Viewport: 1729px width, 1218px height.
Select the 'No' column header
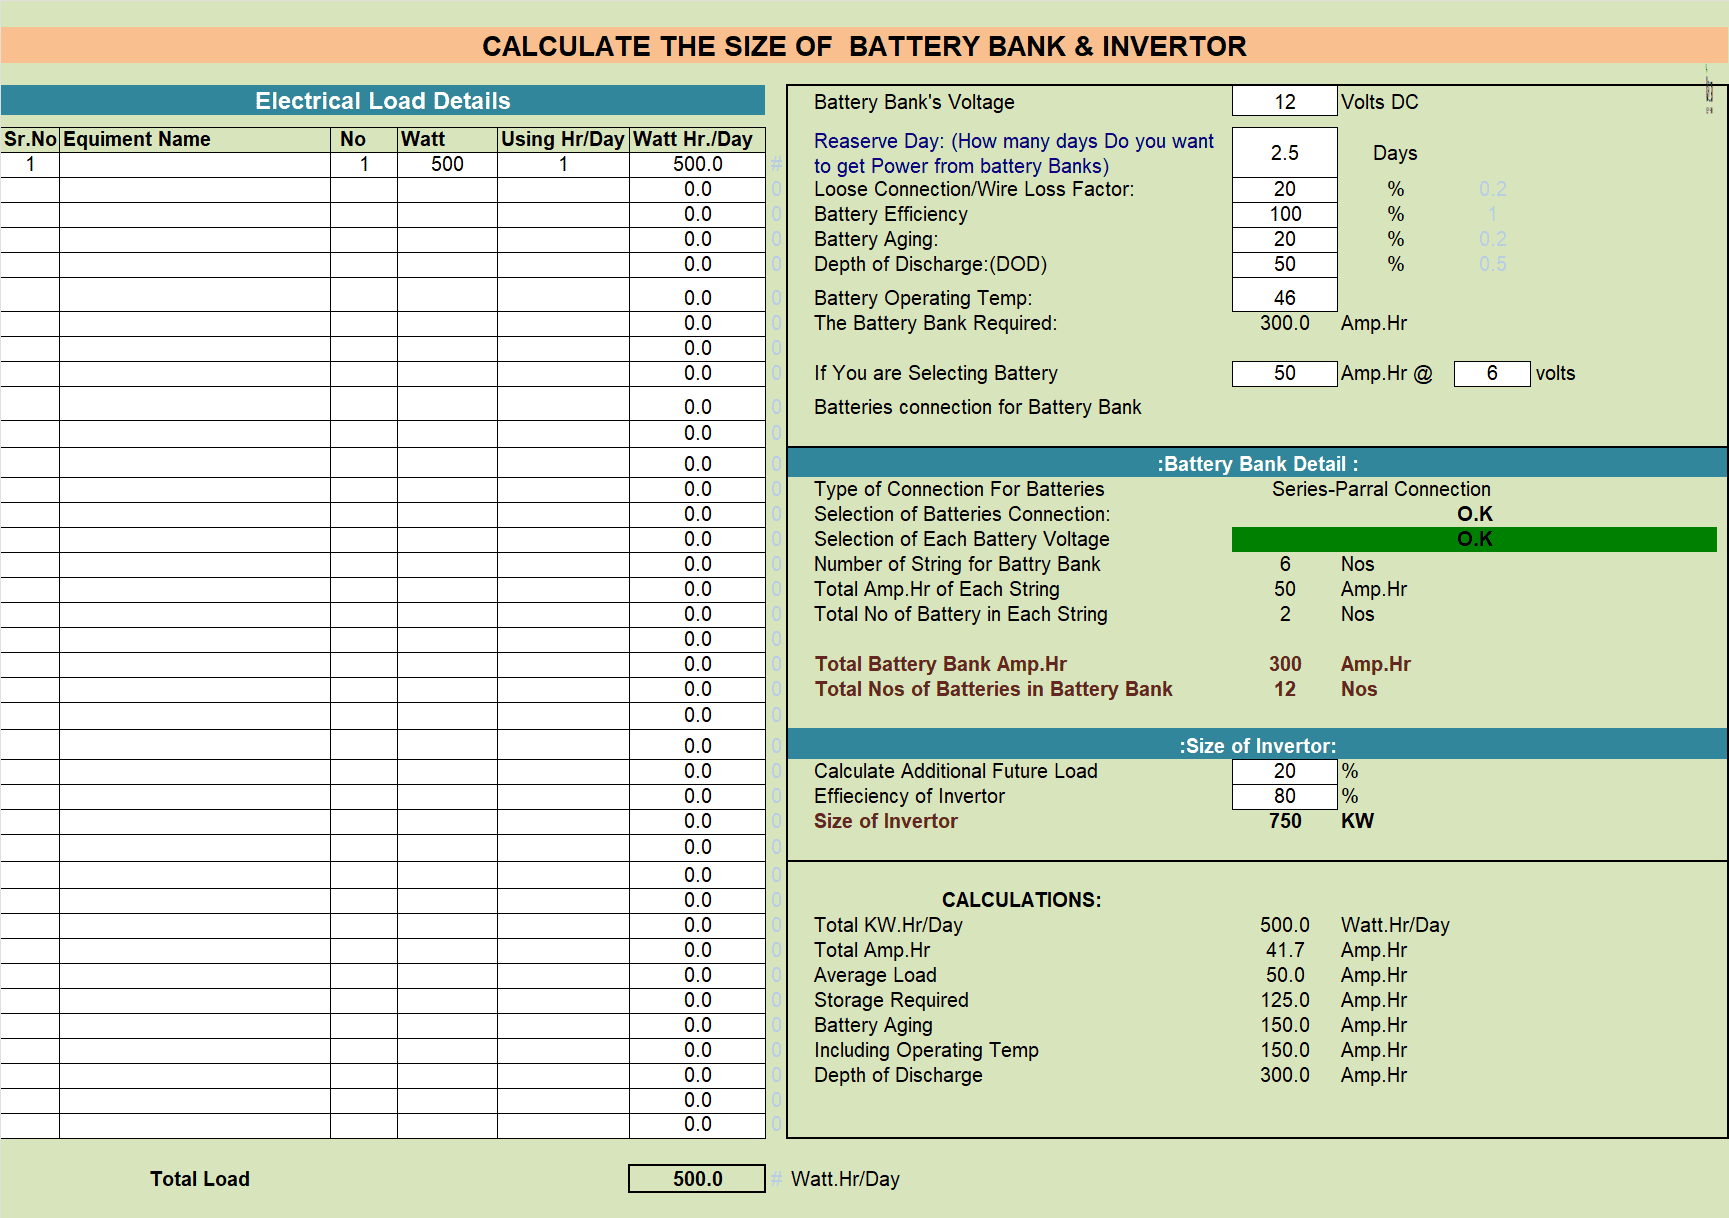364,140
